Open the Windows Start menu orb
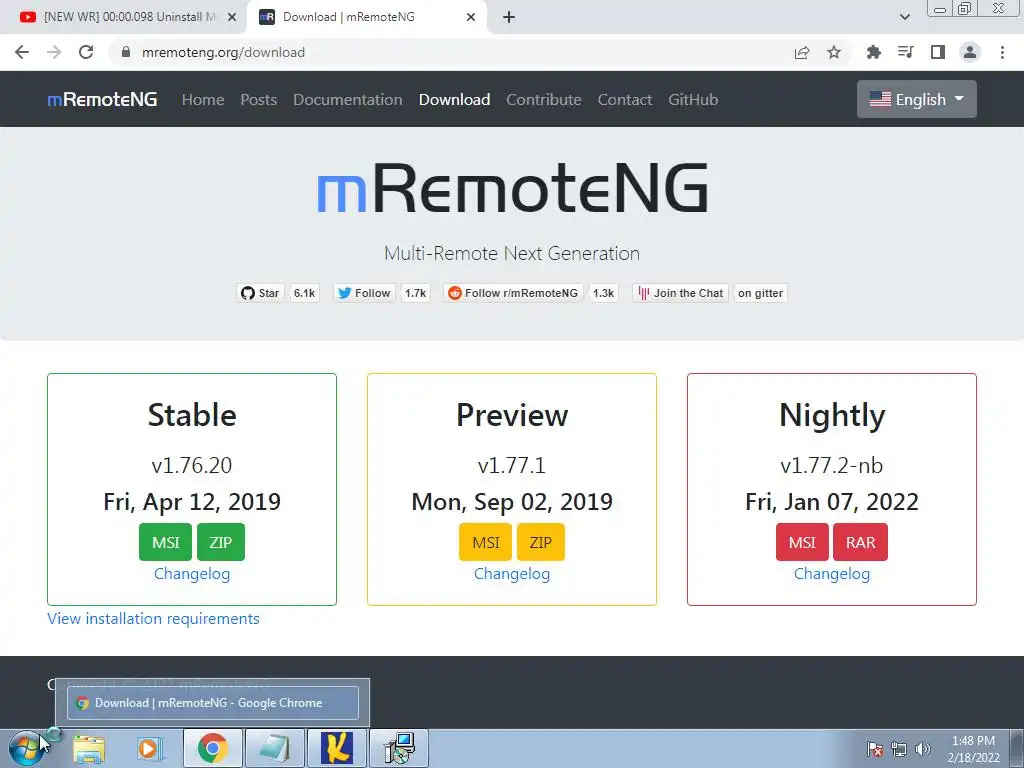Viewport: 1024px width, 768px height. 27,748
